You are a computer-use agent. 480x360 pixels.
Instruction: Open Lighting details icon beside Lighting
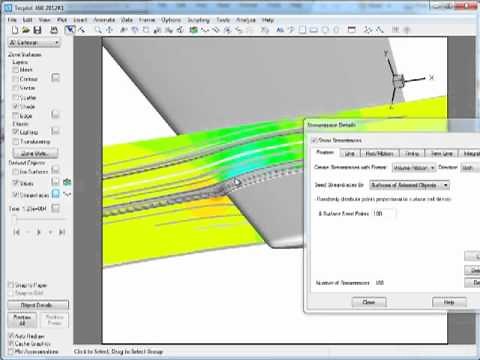tap(55, 131)
